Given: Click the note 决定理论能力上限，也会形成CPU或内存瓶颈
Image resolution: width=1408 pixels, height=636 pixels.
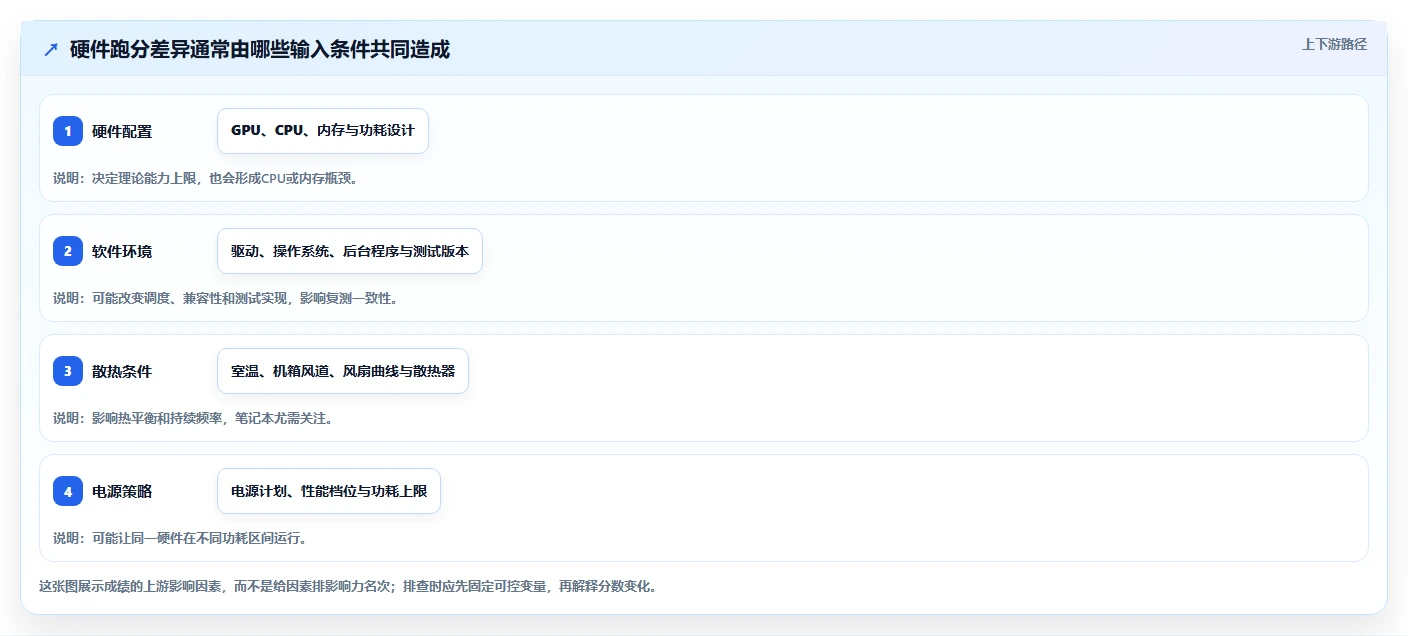Looking at the screenshot, I should [225, 178].
